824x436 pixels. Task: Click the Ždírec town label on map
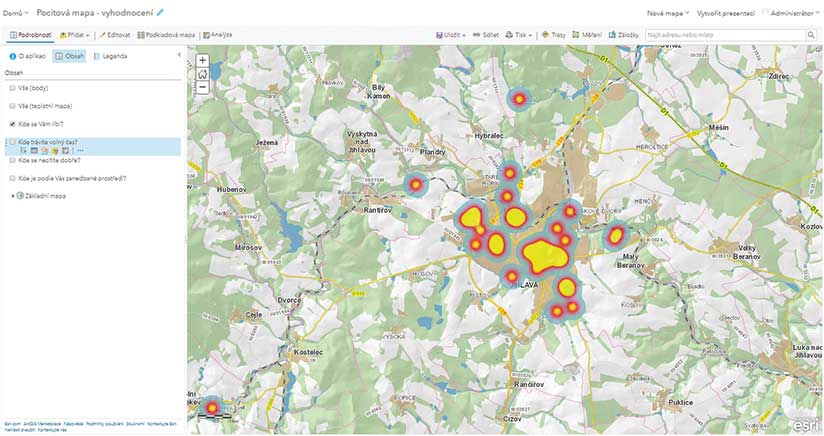pyautogui.click(x=779, y=76)
